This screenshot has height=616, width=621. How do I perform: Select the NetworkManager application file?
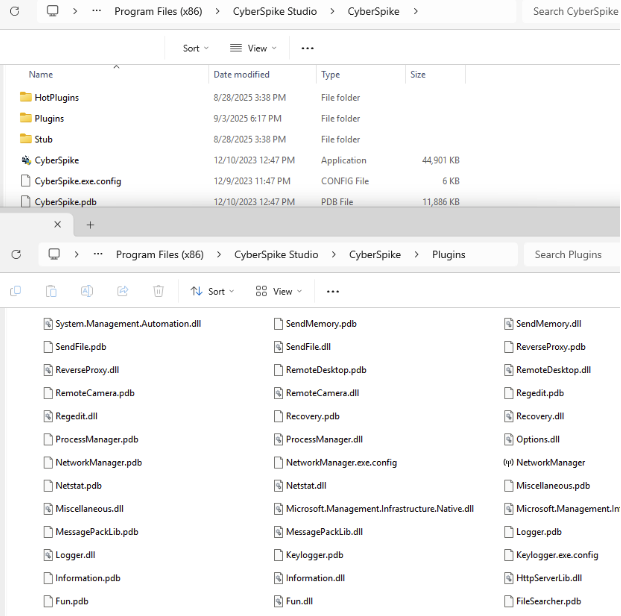pyautogui.click(x=550, y=462)
